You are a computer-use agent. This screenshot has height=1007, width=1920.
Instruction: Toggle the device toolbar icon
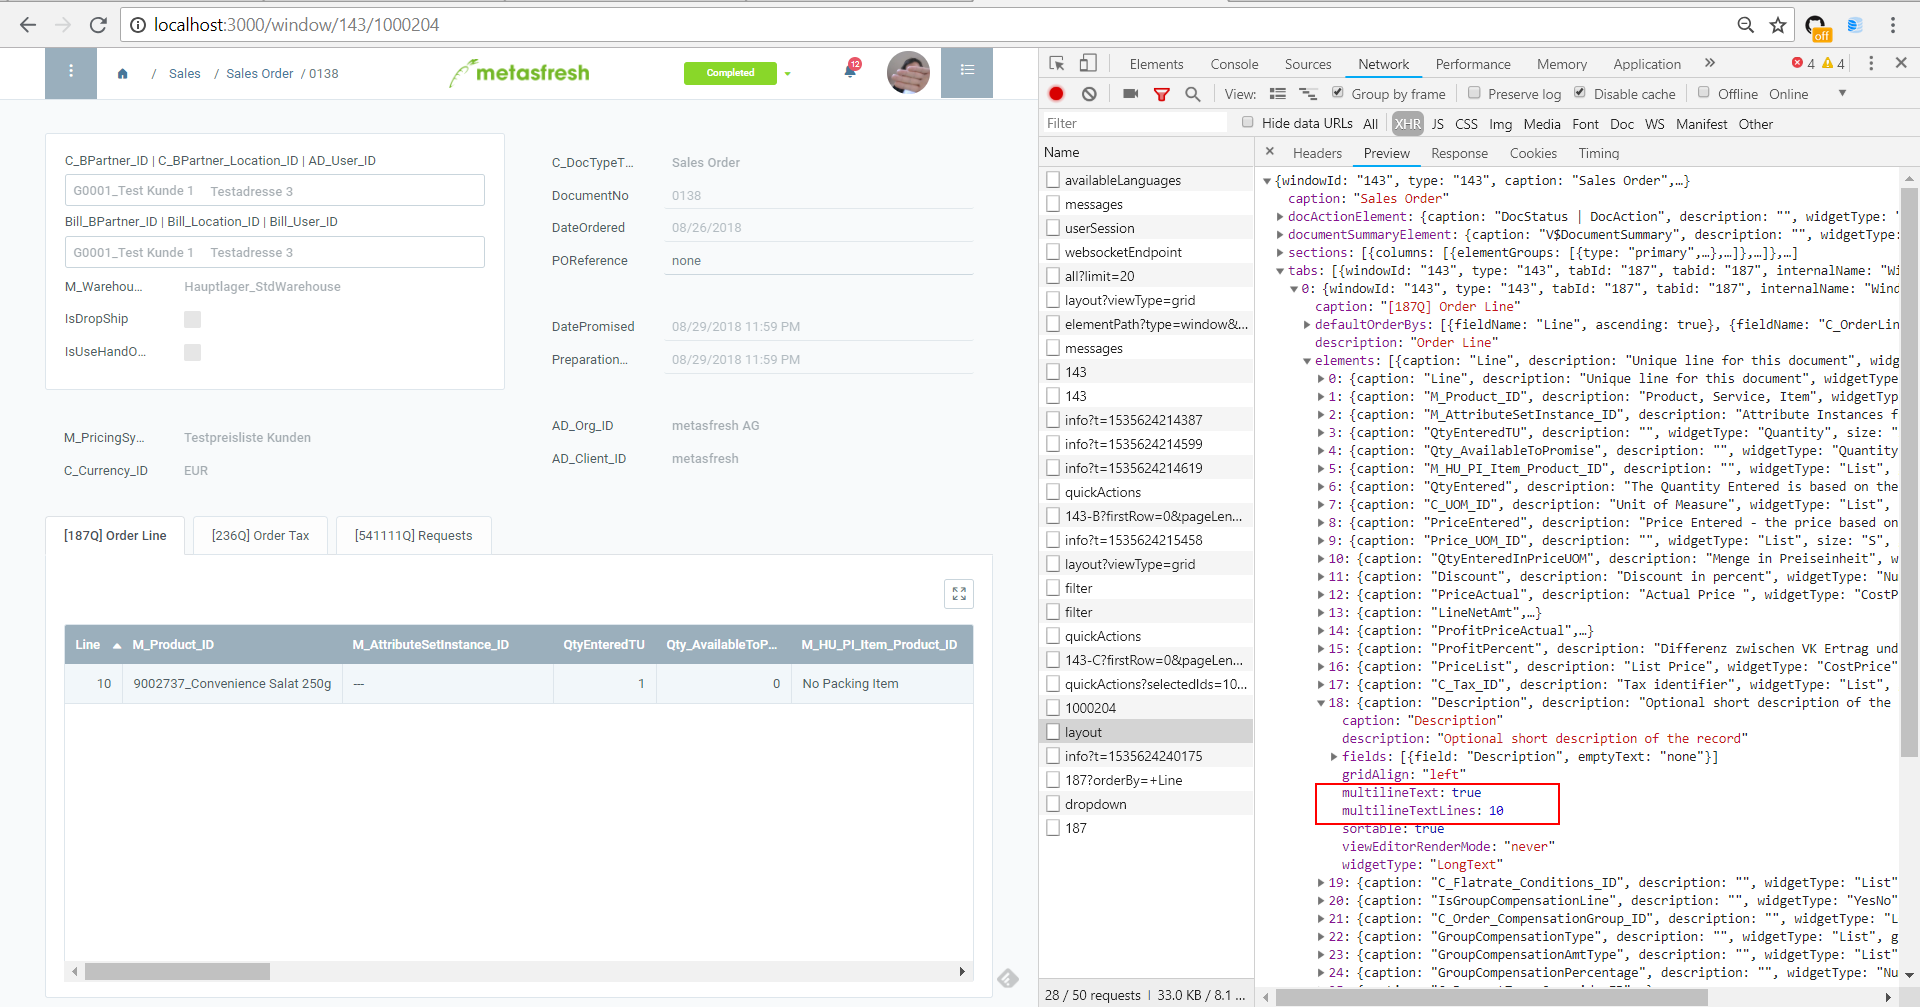point(1088,63)
